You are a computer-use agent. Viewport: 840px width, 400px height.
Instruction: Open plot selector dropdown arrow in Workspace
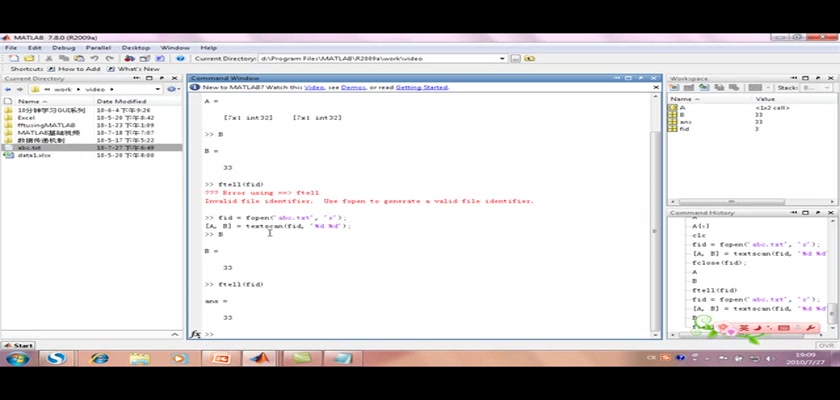click(x=768, y=88)
